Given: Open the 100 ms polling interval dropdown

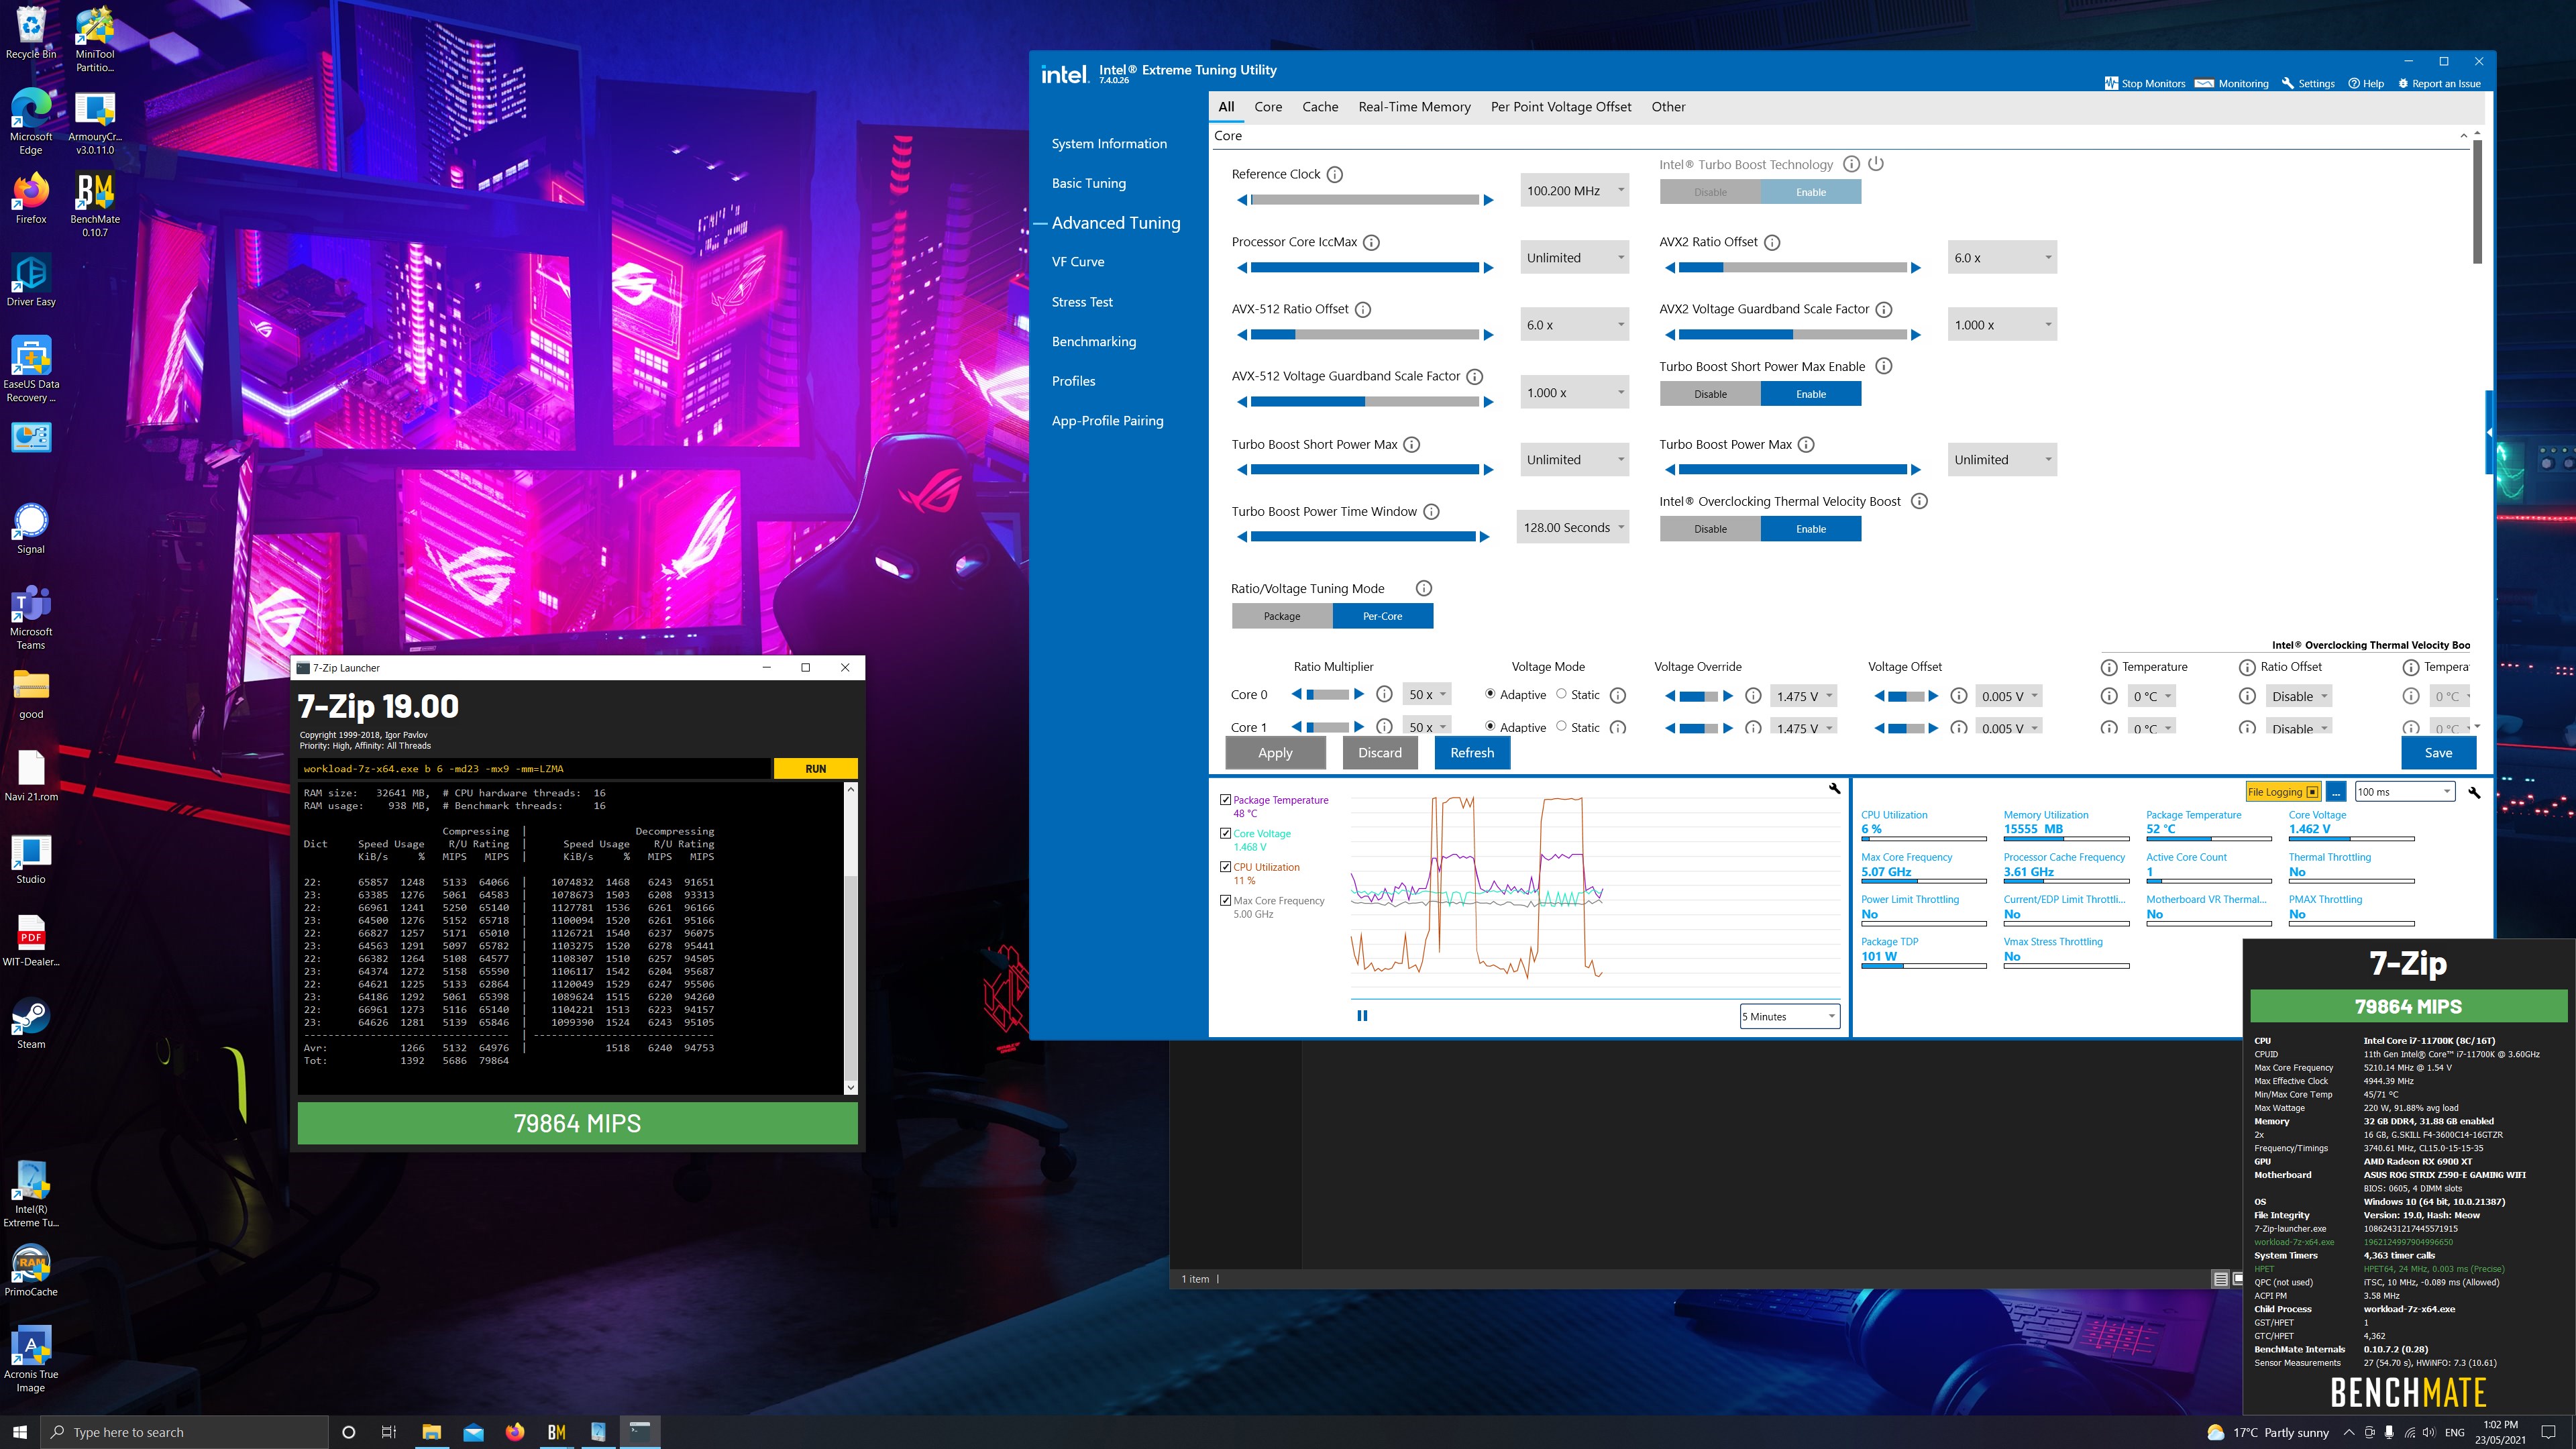Looking at the screenshot, I should click(x=2404, y=792).
